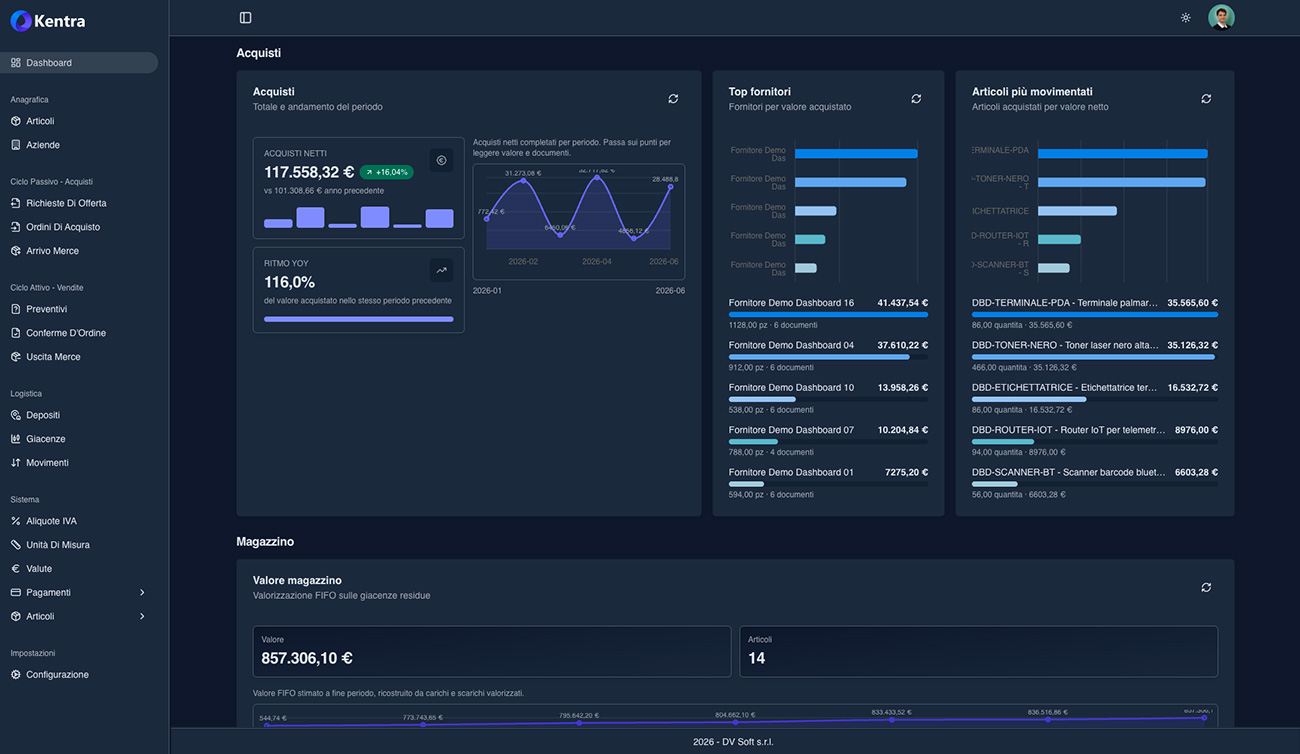Click the 6603,28 € DBD-SCANNER-BT amount
This screenshot has height=754, width=1300.
(x=1196, y=472)
